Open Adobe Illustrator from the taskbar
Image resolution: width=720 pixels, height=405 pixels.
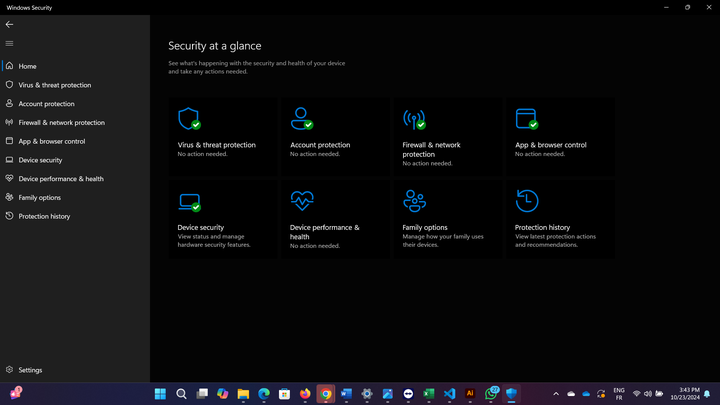(470, 394)
